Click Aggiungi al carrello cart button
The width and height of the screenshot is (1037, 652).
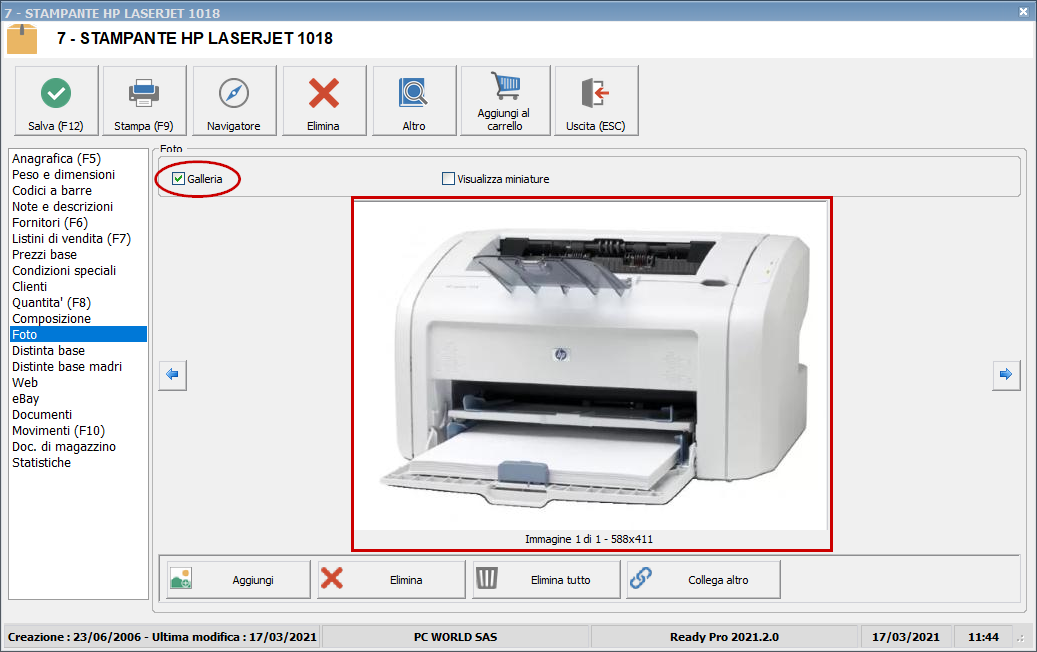pyautogui.click(x=505, y=101)
